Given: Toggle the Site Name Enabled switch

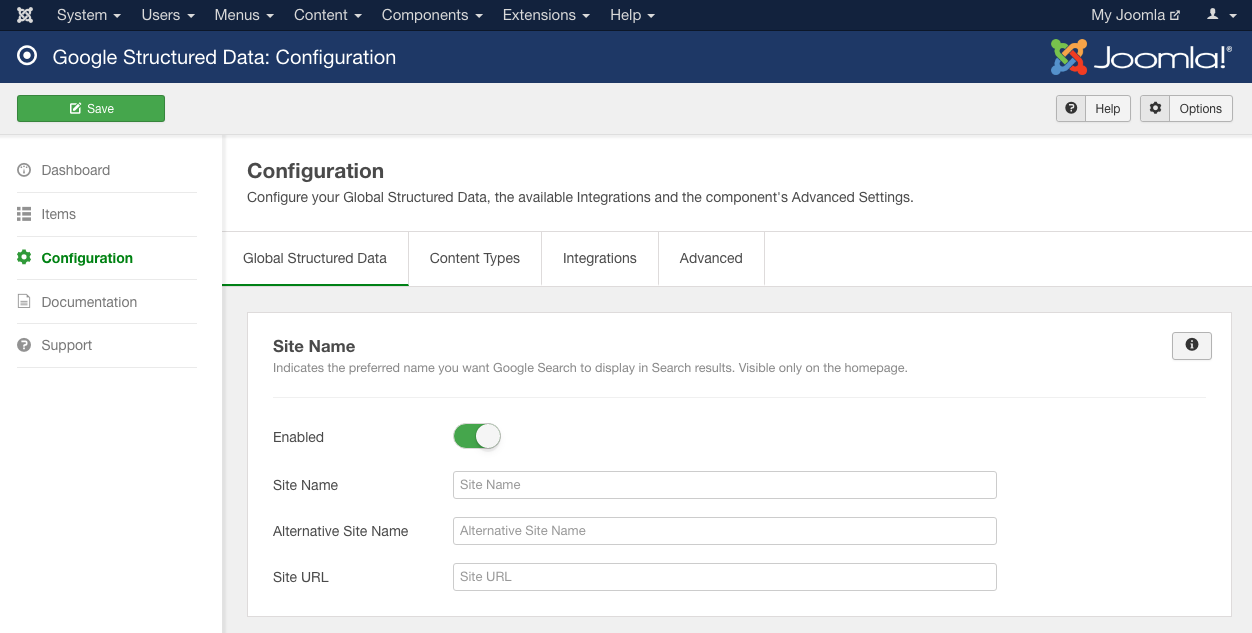Looking at the screenshot, I should [477, 436].
